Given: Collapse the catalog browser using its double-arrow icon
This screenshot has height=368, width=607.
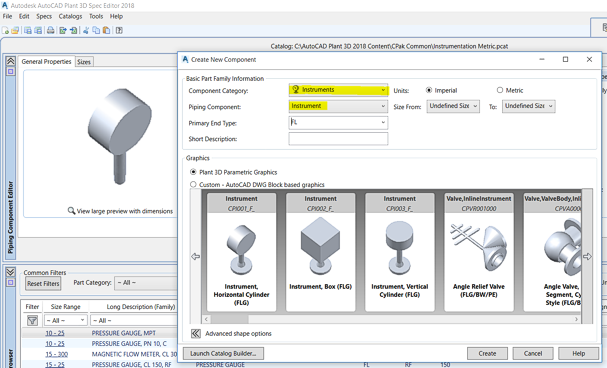Looking at the screenshot, I should tap(10, 272).
